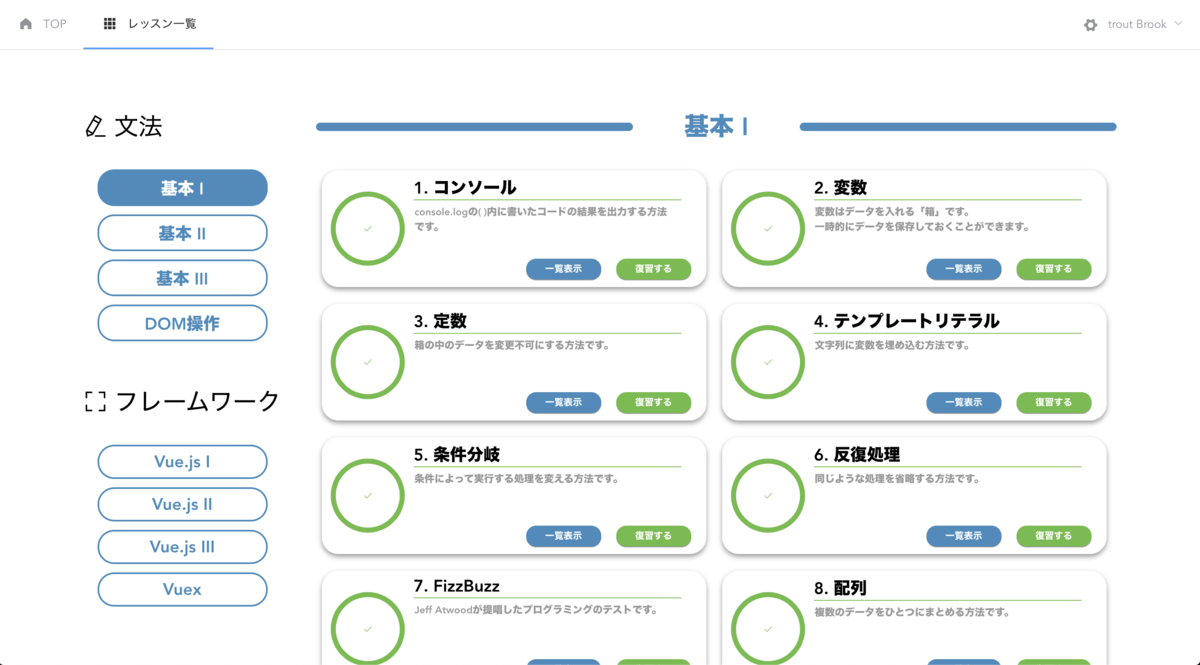
Task: Click the completion circle on 反復処理 card
Action: [768, 495]
